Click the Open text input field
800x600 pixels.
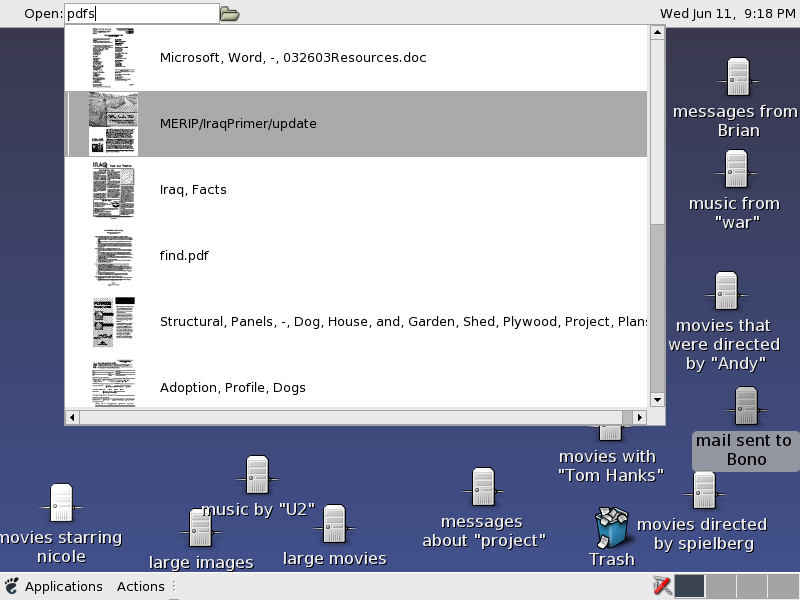coord(141,14)
